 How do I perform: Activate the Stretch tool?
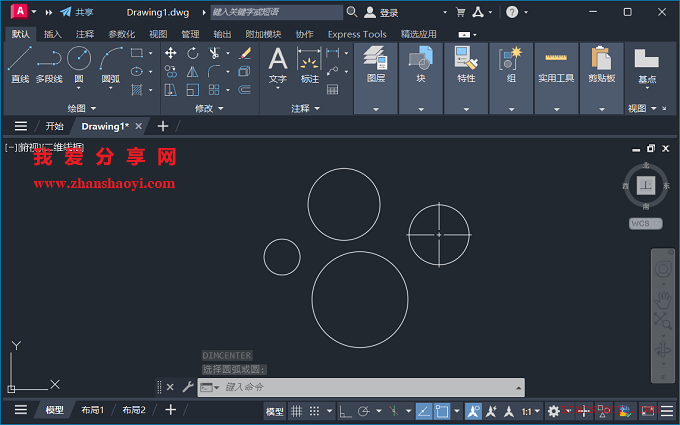click(170, 90)
